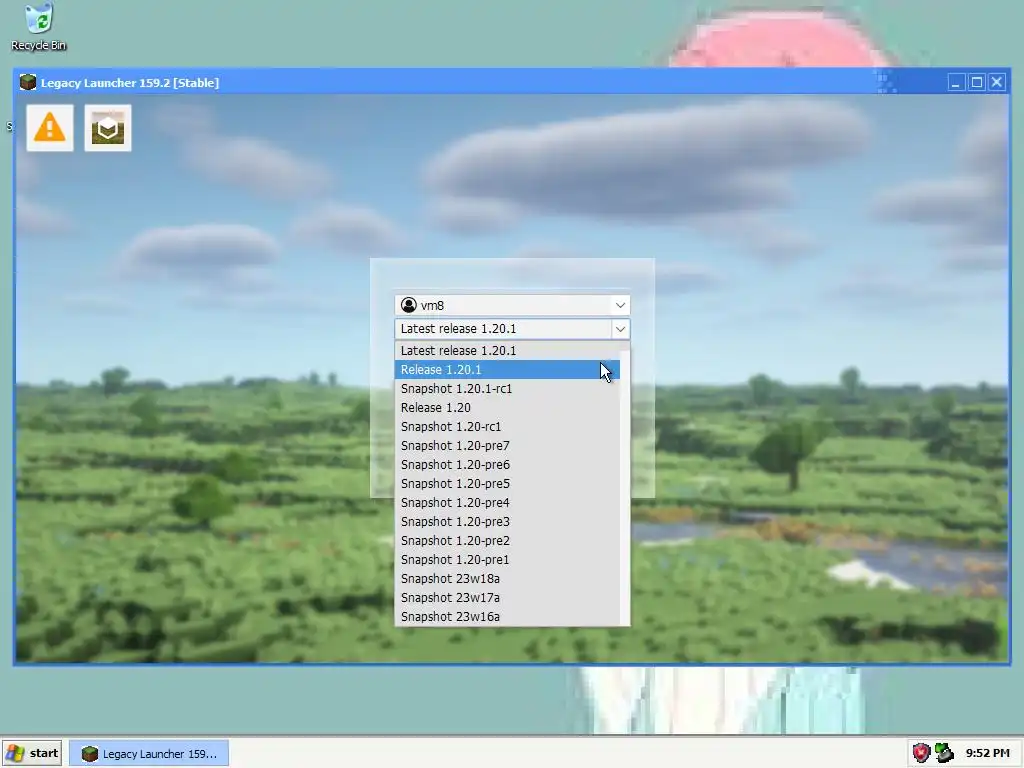Click the red shield tray icon
1024x768 pixels.
click(921, 753)
